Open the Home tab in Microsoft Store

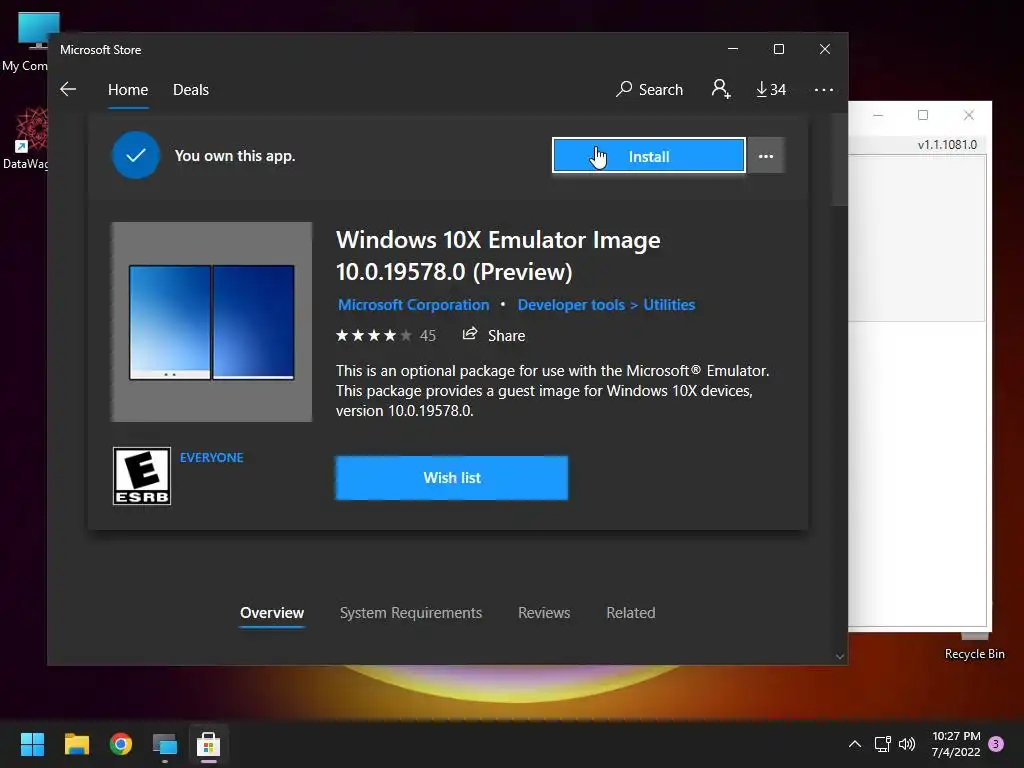pyautogui.click(x=128, y=89)
